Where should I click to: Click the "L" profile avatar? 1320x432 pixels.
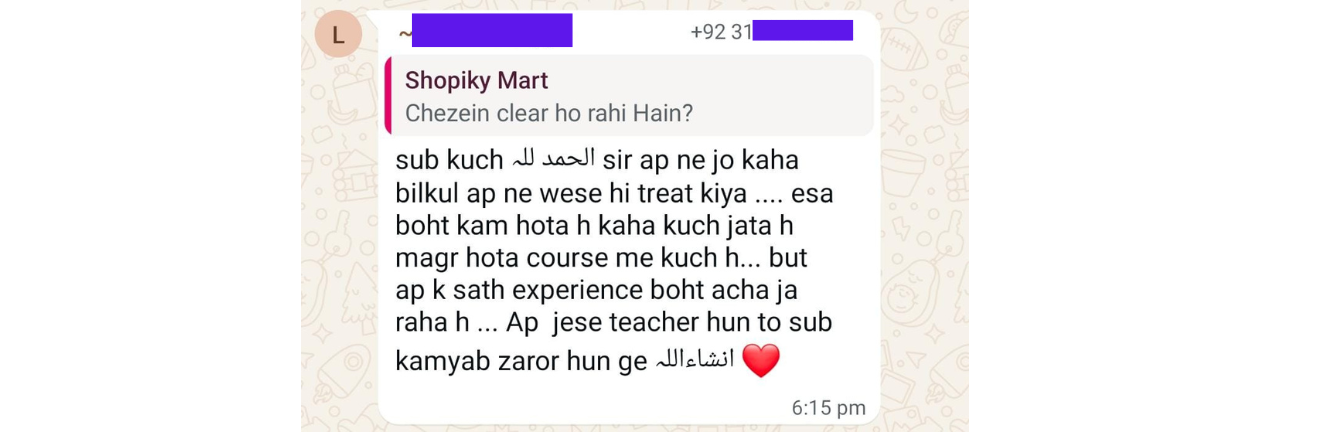[x=338, y=35]
